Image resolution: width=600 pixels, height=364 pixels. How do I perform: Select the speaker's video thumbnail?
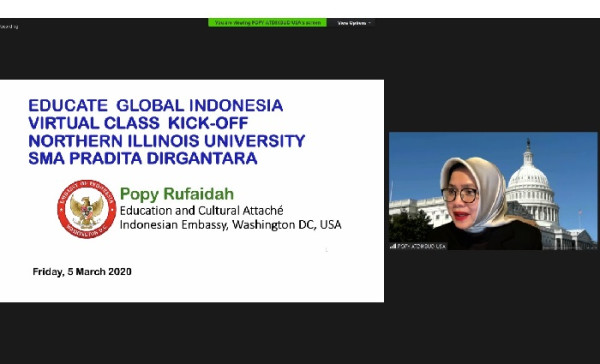[x=493, y=191]
